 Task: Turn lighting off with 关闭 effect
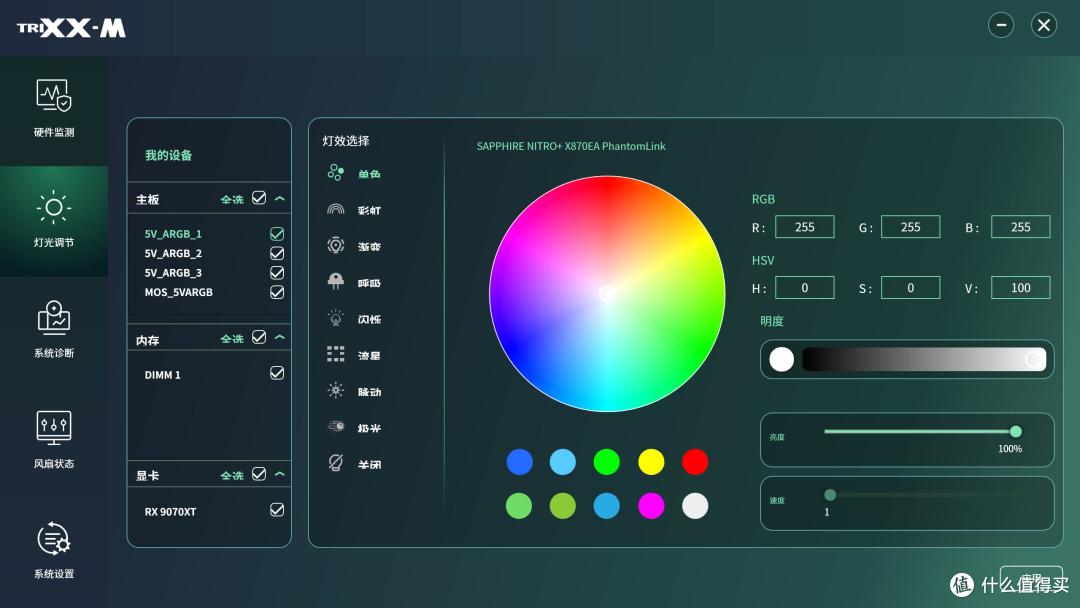(354, 463)
